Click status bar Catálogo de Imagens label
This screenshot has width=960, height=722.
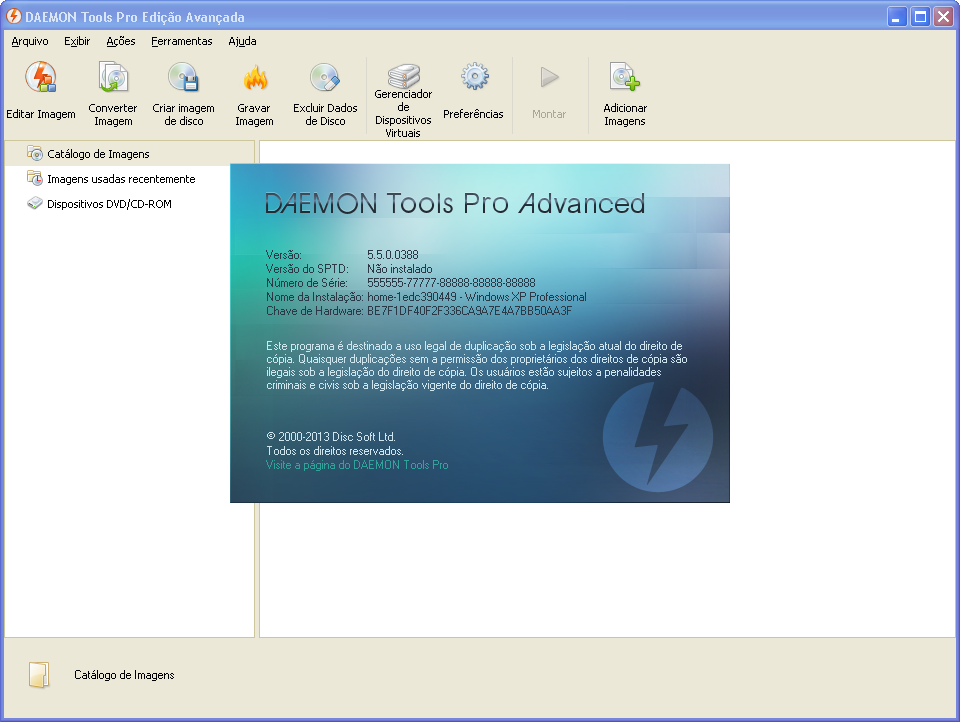(124, 675)
